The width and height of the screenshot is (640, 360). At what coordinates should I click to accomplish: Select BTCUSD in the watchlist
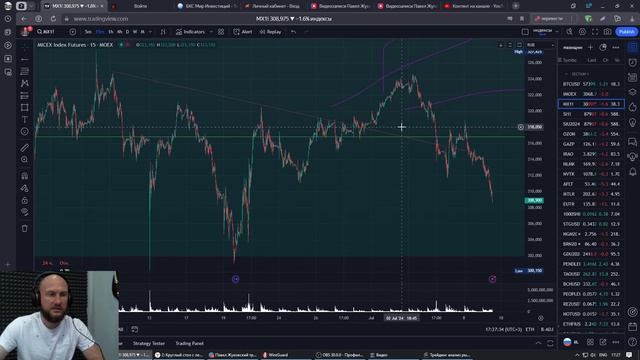(591, 84)
